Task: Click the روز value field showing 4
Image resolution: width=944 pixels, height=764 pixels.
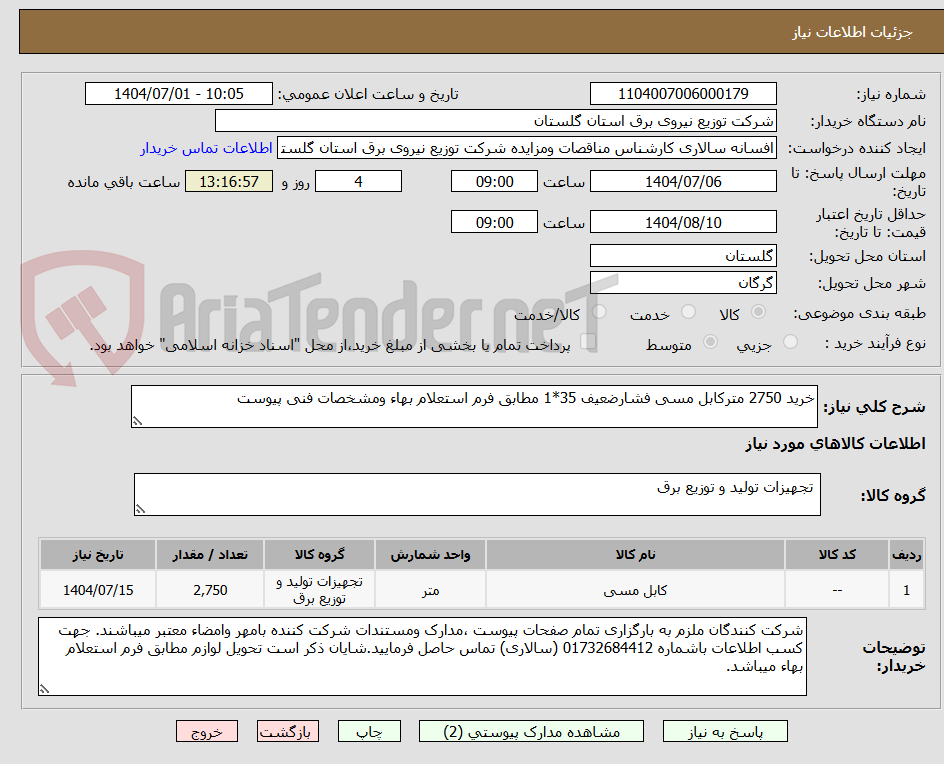Action: (x=358, y=181)
